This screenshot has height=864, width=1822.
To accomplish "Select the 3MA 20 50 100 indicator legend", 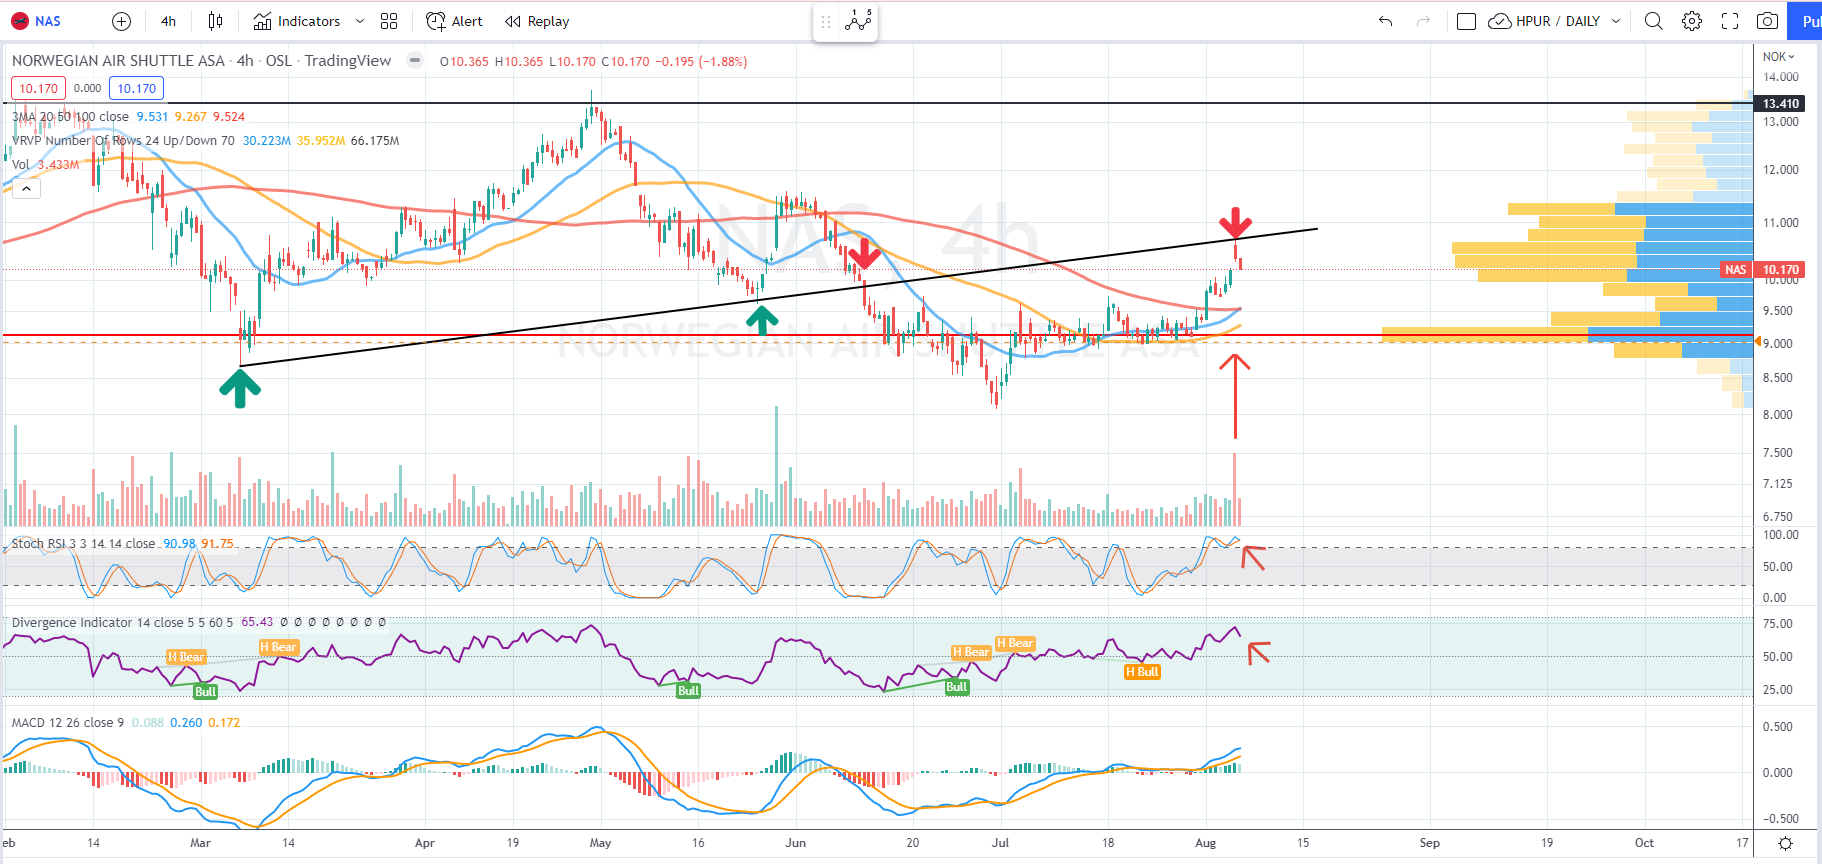I will click(70, 117).
